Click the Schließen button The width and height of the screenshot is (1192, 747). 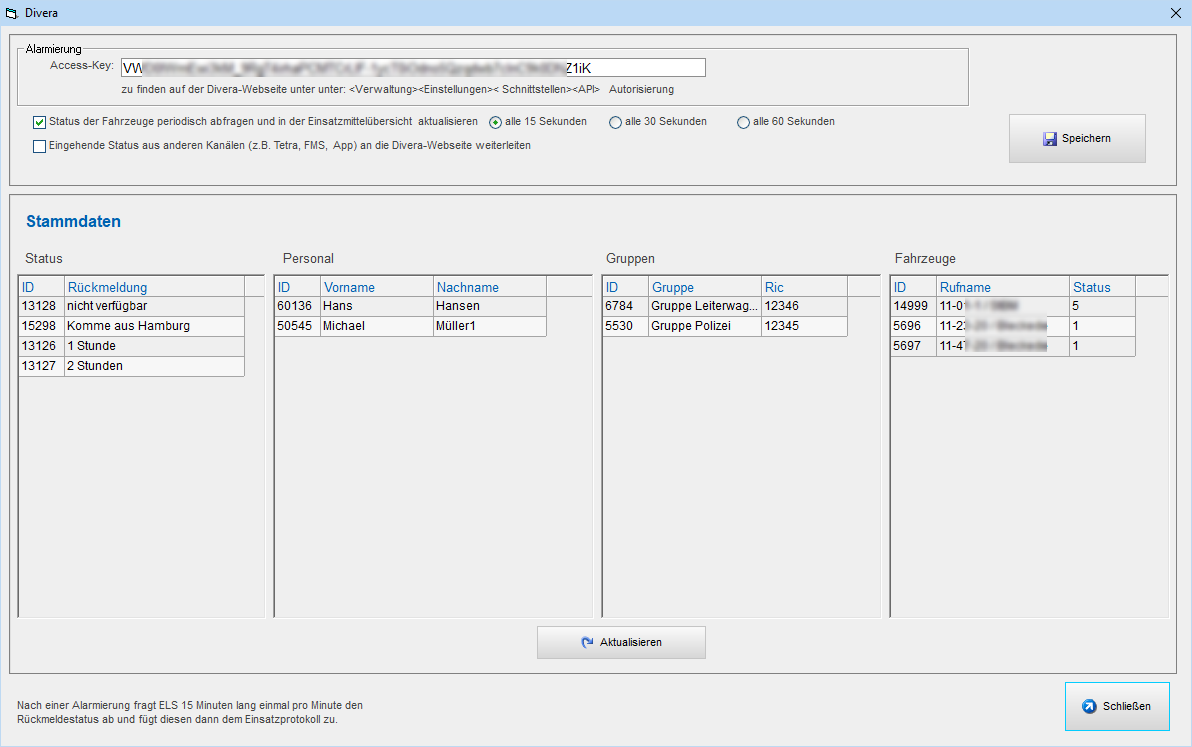[x=1116, y=706]
